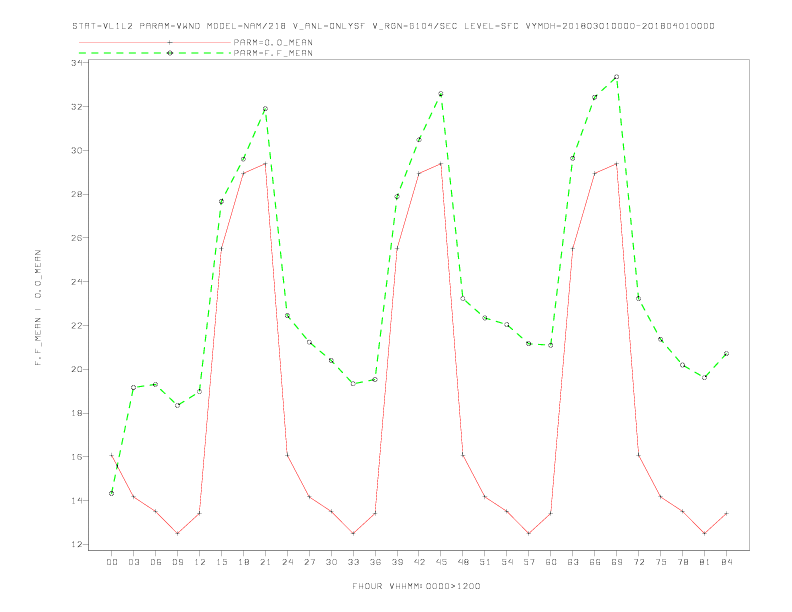This screenshot has height=612, width=792.
Task: Select green F.F_MEAN peak point at hour 69
Action: pyautogui.click(x=616, y=77)
